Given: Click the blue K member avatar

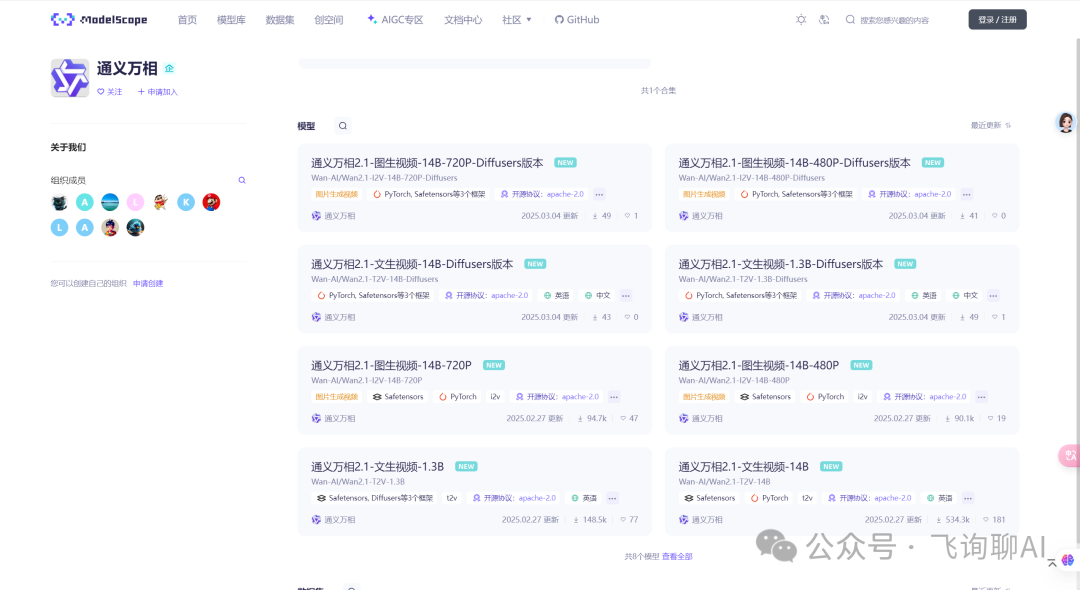Looking at the screenshot, I should point(186,202).
